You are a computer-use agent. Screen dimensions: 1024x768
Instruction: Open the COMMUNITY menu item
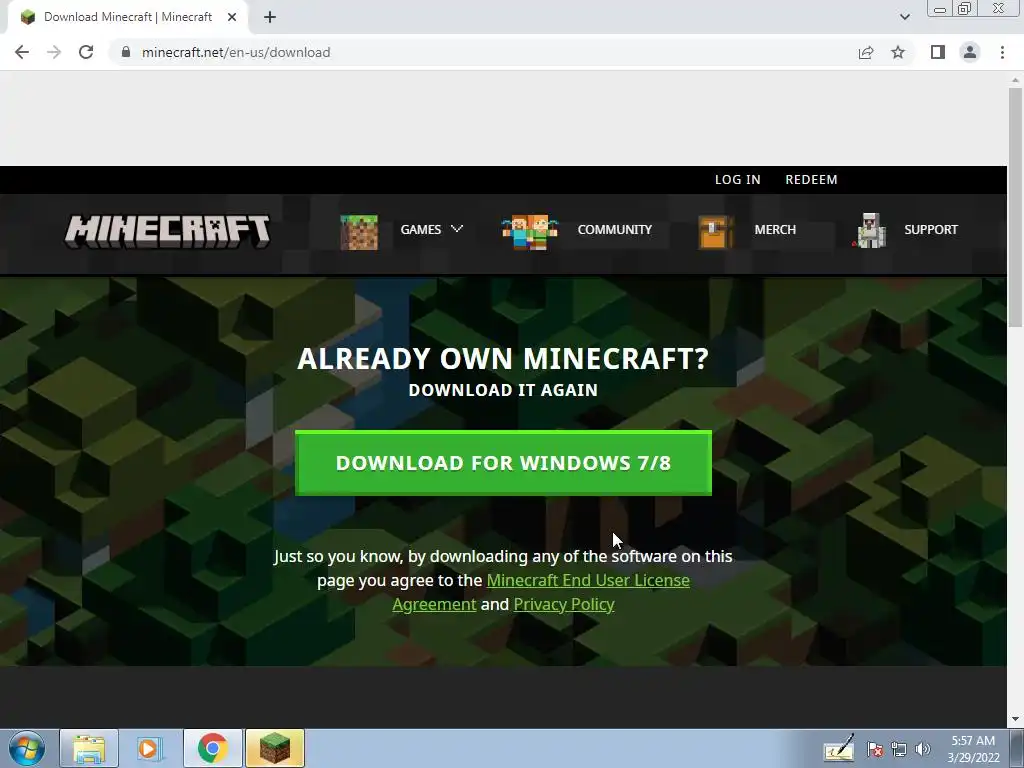[615, 229]
